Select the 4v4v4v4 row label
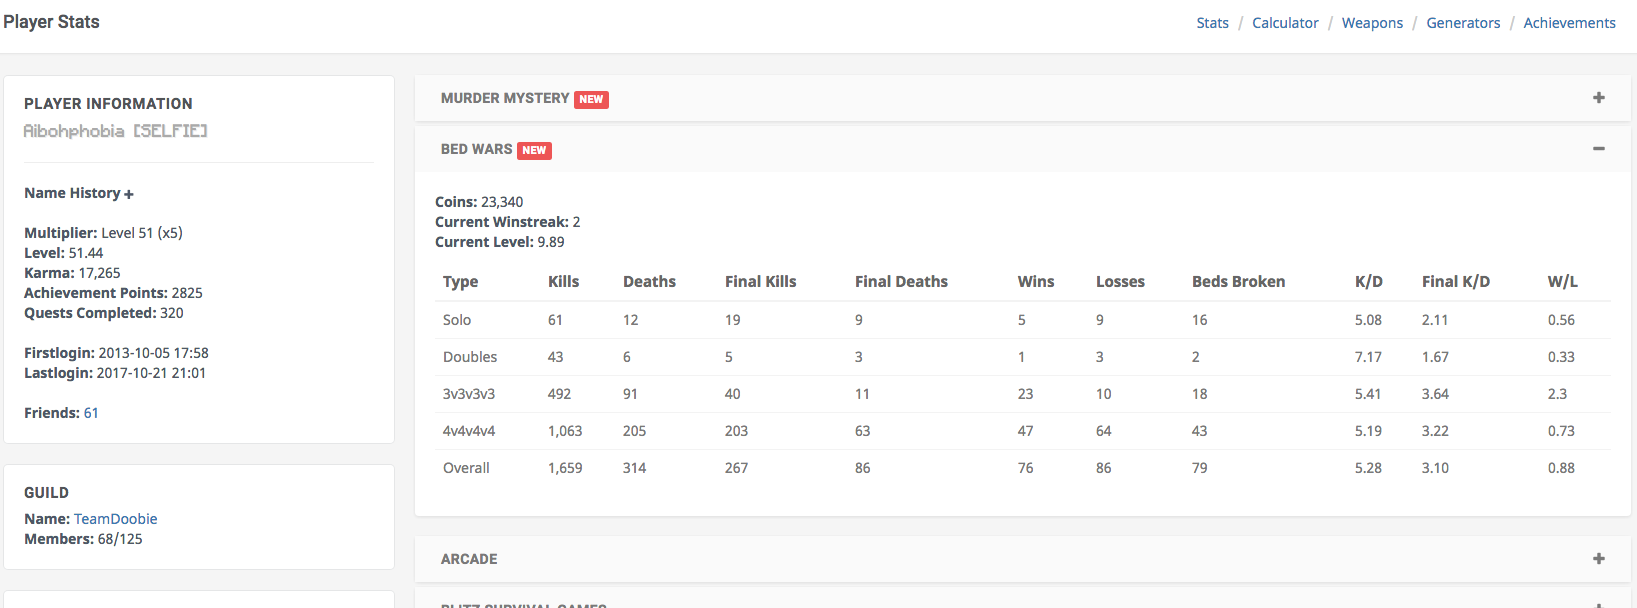 pos(469,431)
